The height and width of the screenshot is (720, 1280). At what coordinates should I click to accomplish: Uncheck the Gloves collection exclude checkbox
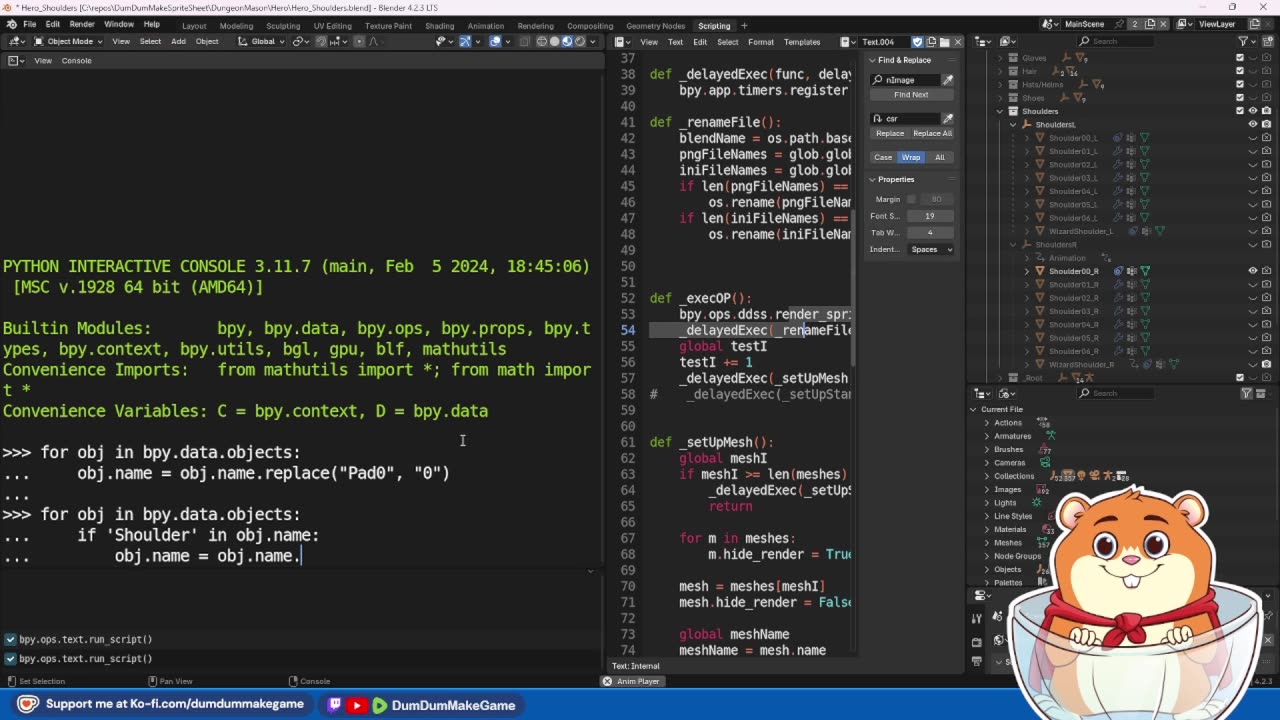[x=1240, y=58]
